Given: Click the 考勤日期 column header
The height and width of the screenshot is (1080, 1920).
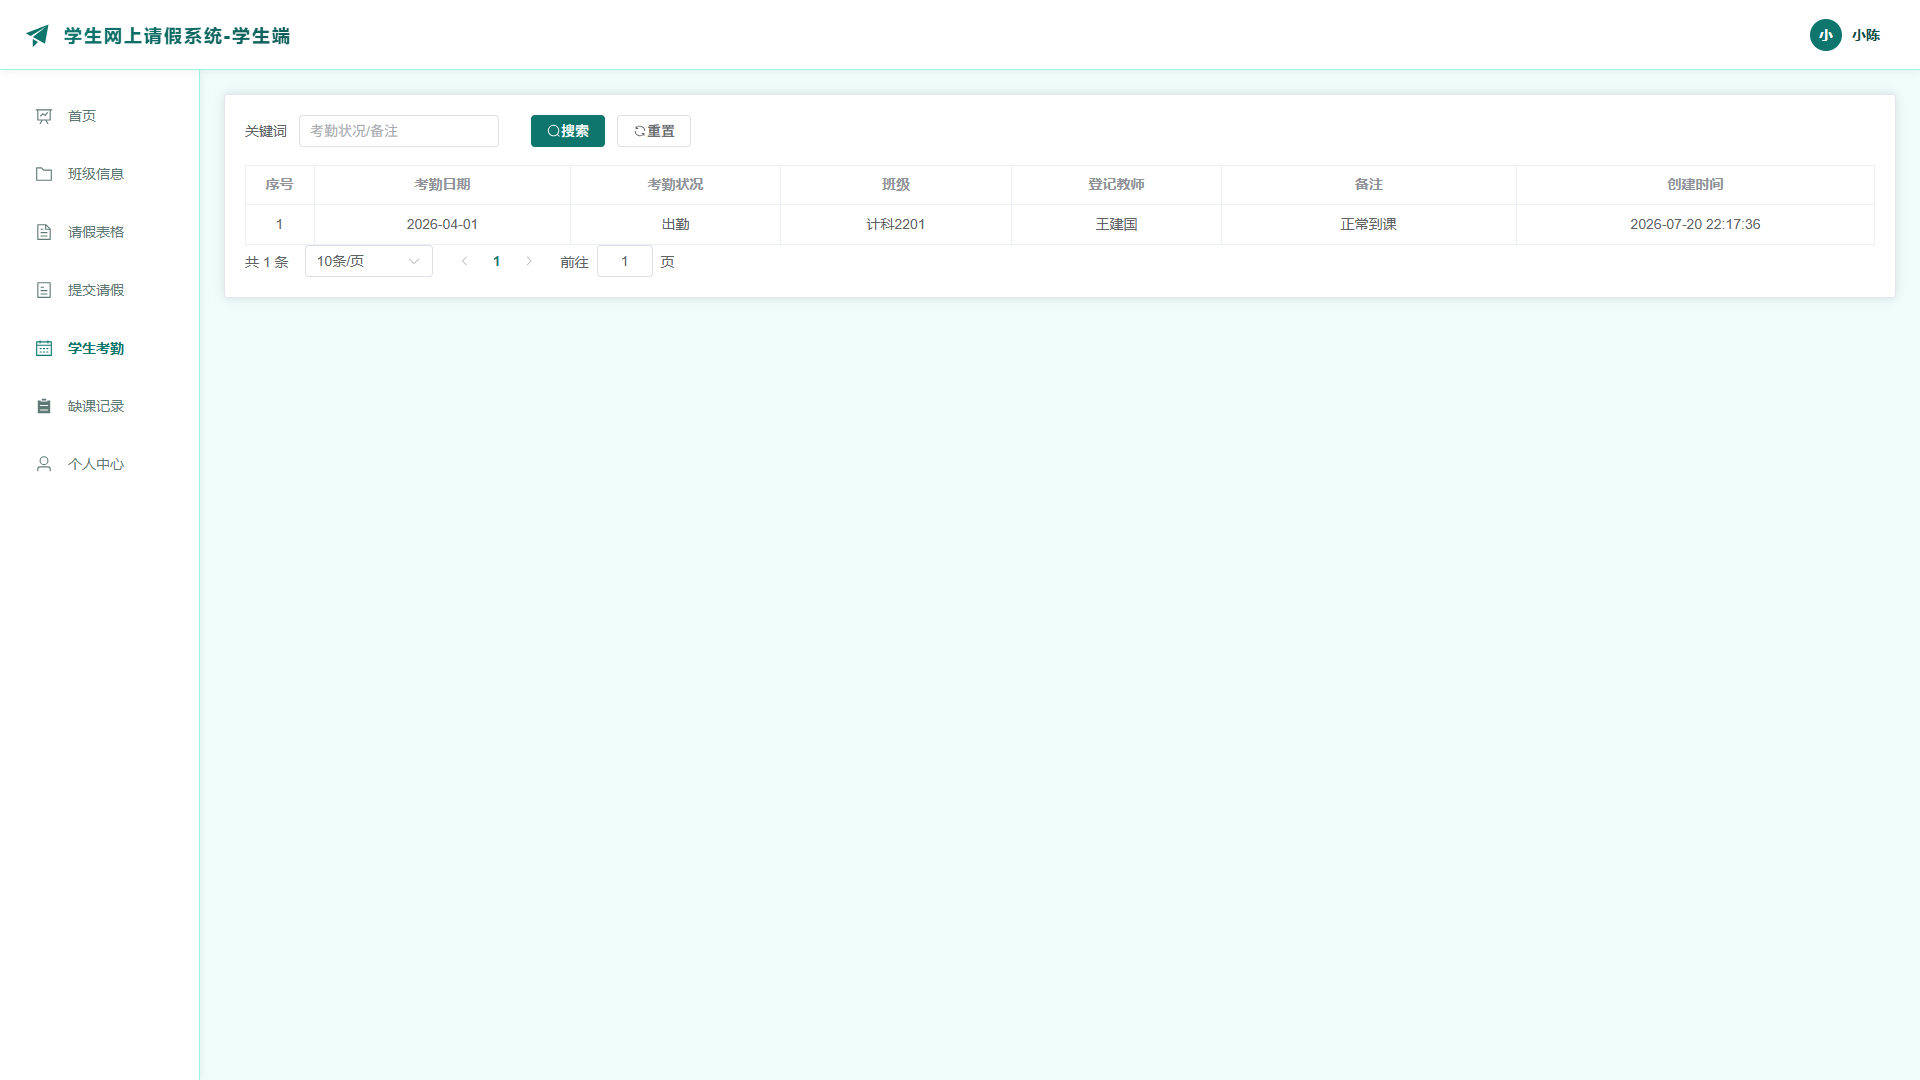Looking at the screenshot, I should [x=442, y=184].
